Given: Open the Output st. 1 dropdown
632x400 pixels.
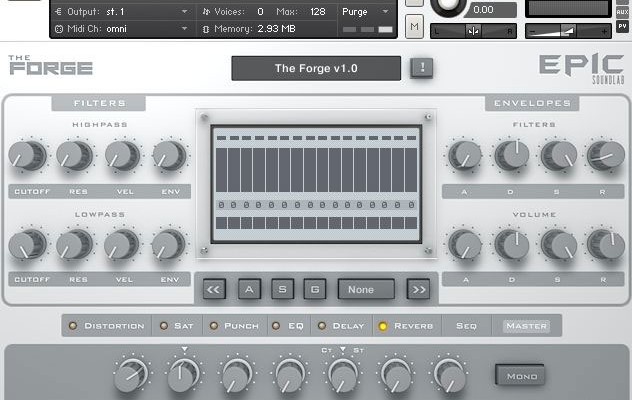Looking at the screenshot, I should pos(121,11).
